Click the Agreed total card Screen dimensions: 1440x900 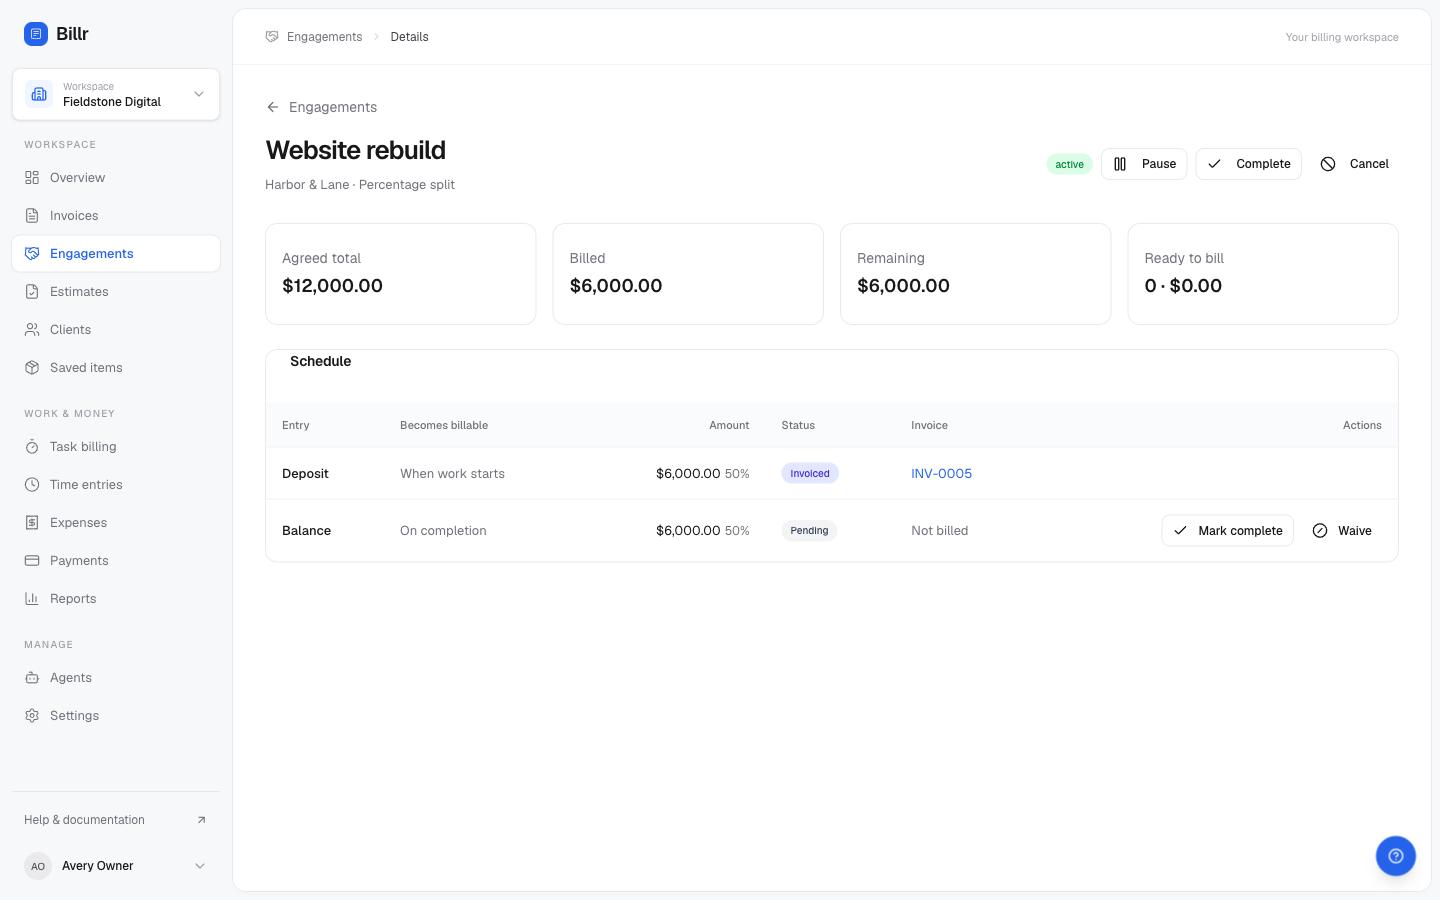[401, 274]
